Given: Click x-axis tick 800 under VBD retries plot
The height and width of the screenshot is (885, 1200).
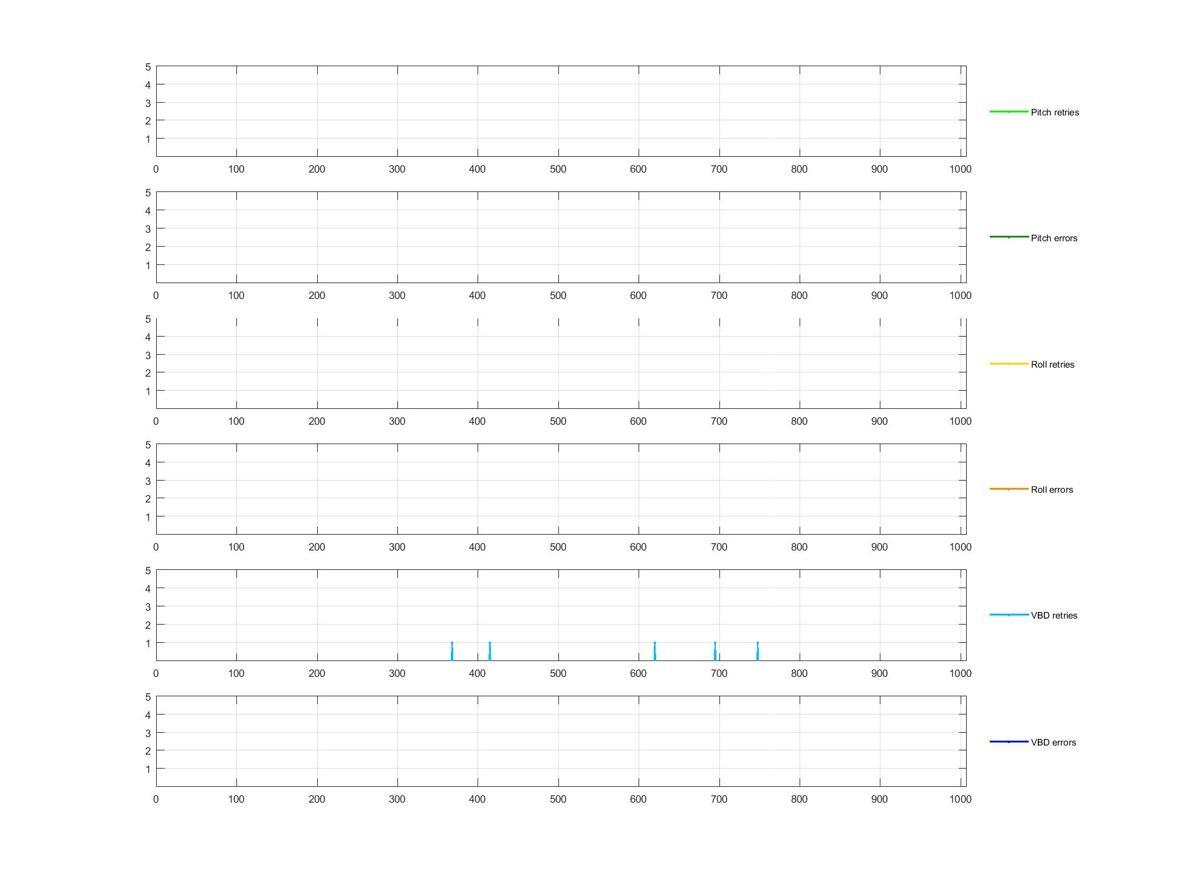Looking at the screenshot, I should pos(799,673).
